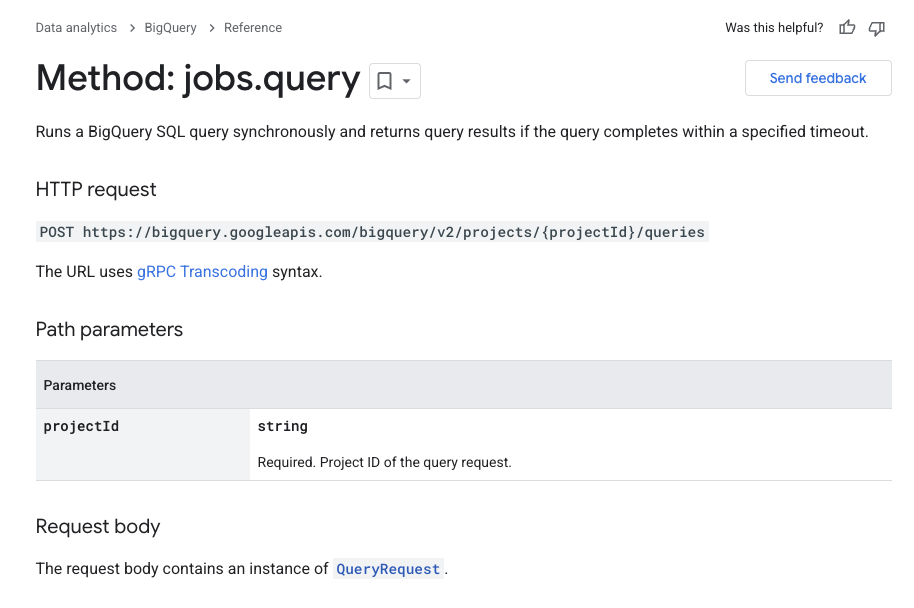This screenshot has width=914, height=608.
Task: Click the string type label
Action: (x=283, y=426)
